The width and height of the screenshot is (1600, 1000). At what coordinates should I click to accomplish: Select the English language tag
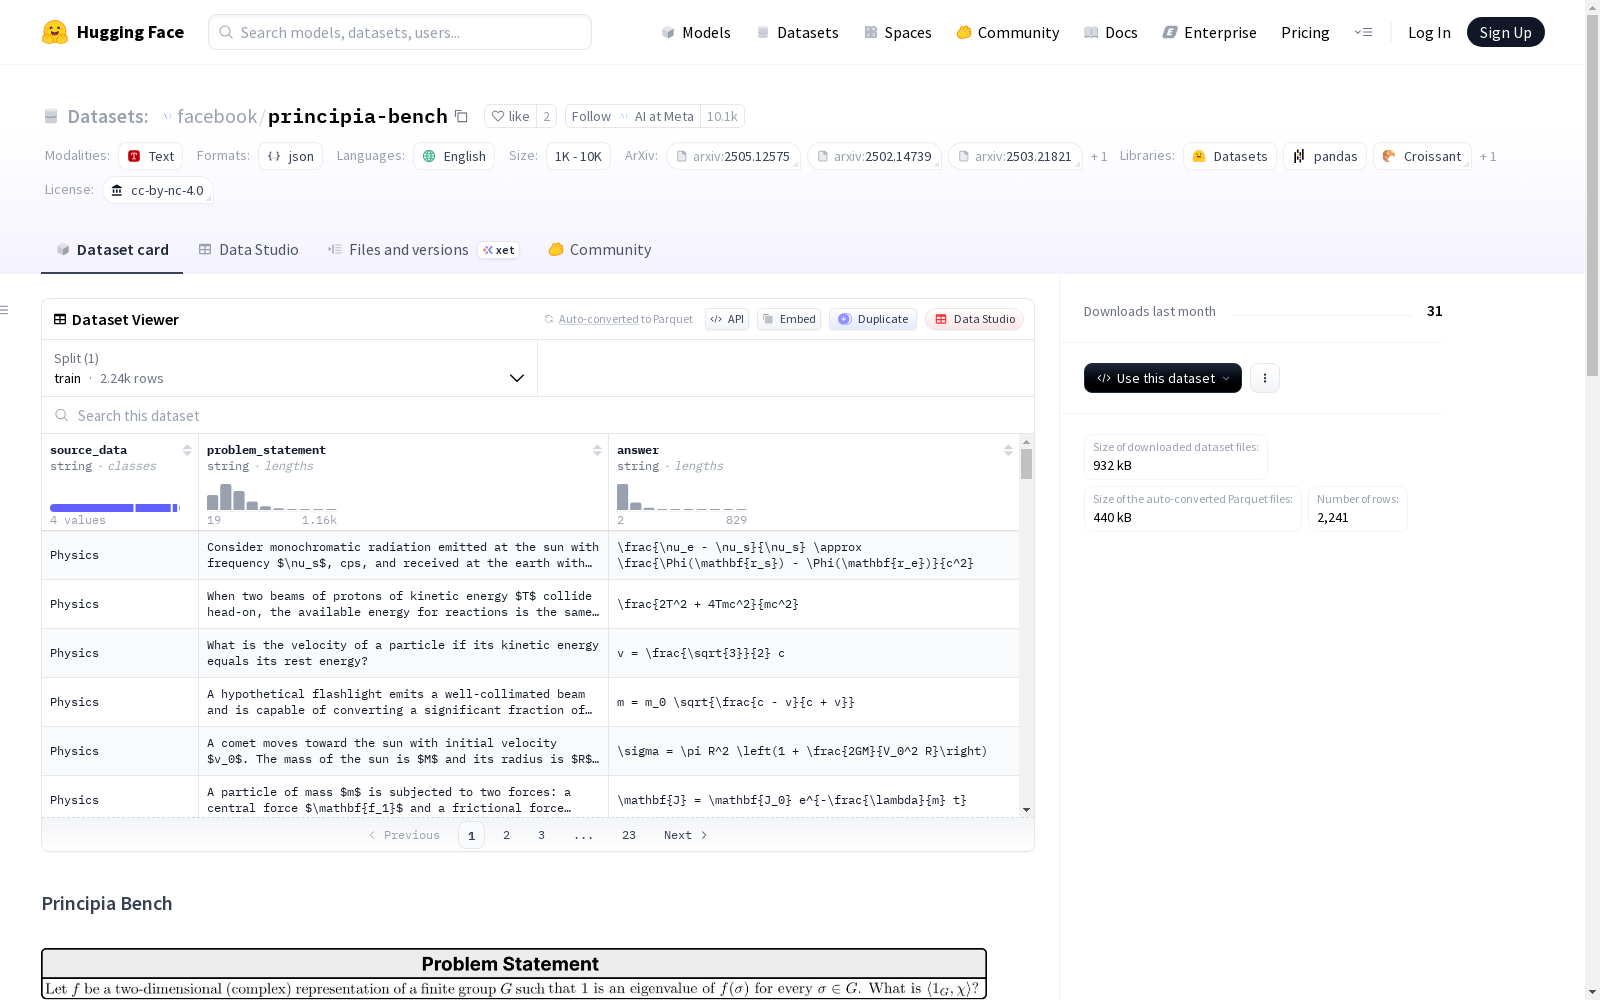click(454, 156)
